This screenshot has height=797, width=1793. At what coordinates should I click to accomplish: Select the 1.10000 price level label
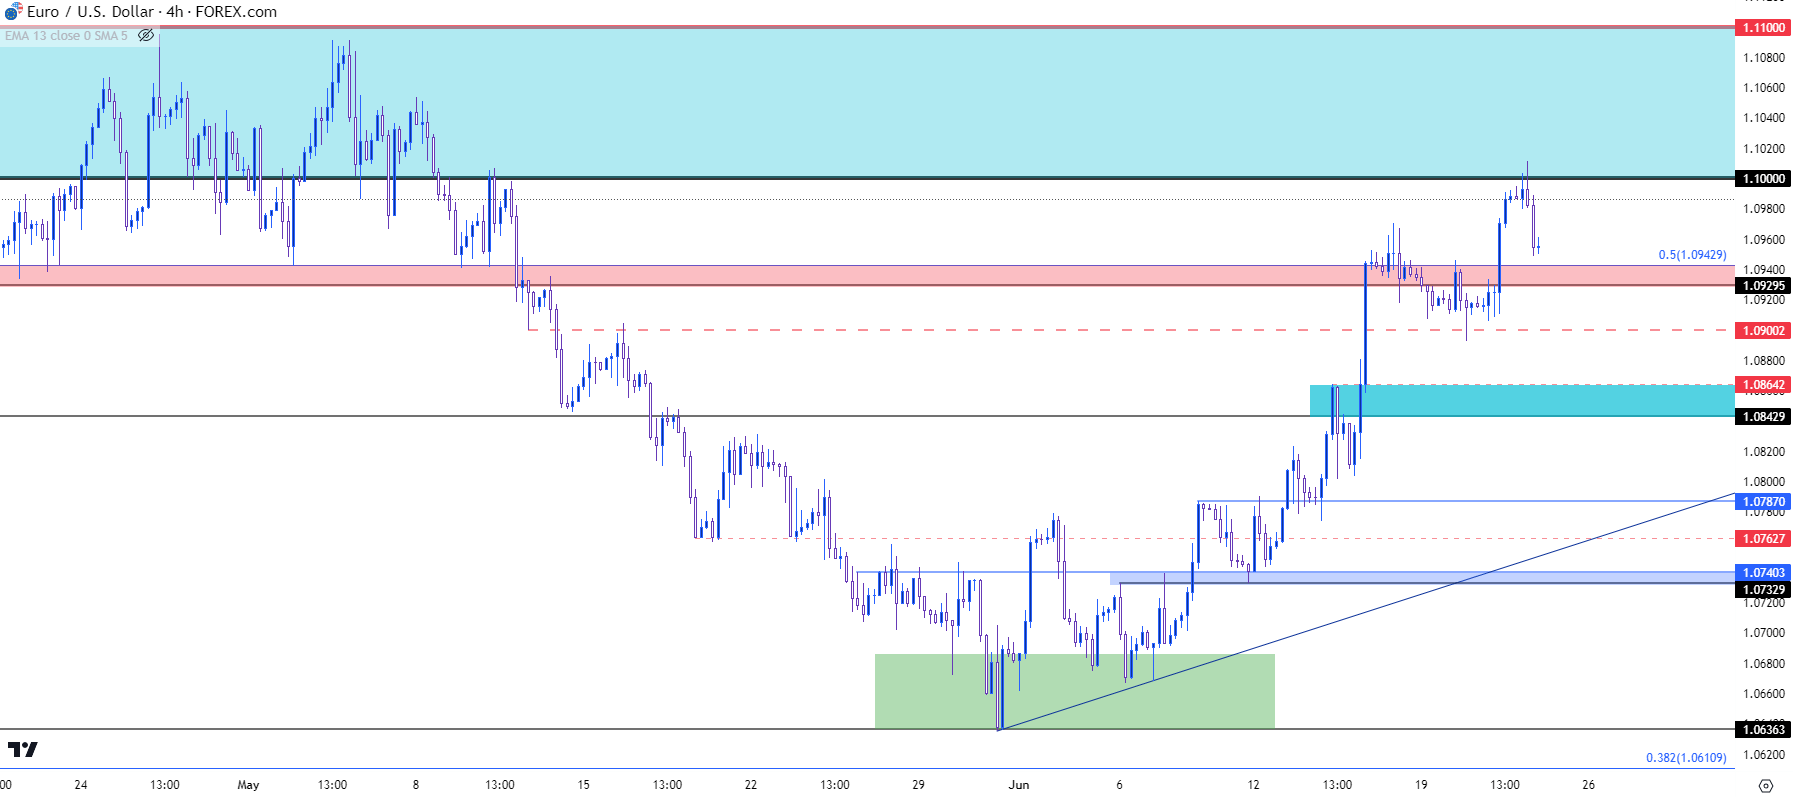(x=1763, y=179)
